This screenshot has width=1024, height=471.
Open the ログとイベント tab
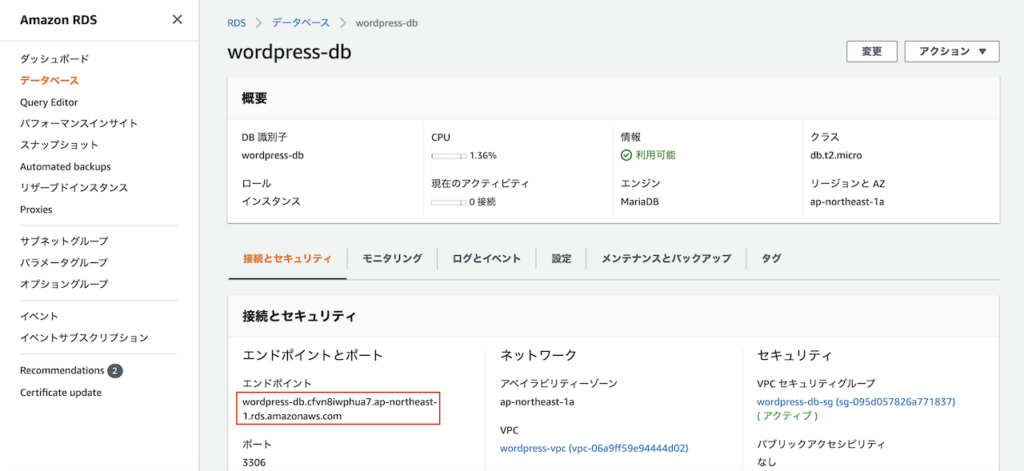point(486,258)
